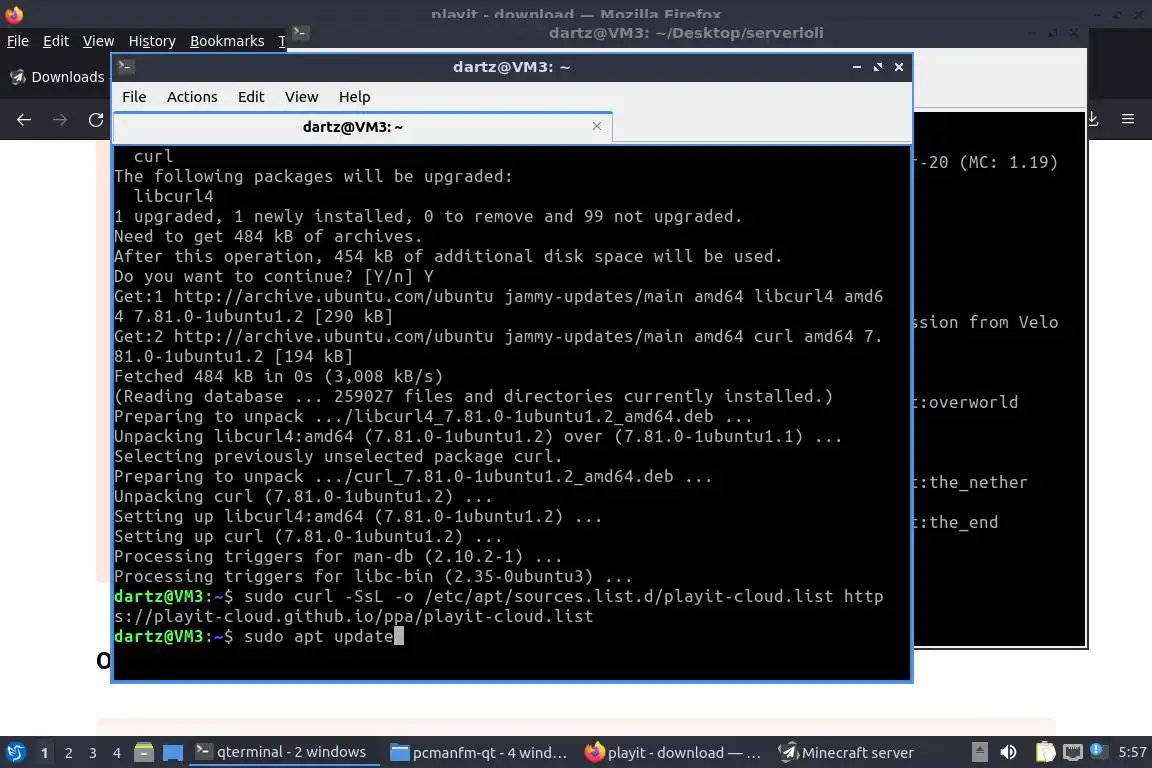Click ':the_end' text in background terminal
1152x768 pixels.
point(959,523)
